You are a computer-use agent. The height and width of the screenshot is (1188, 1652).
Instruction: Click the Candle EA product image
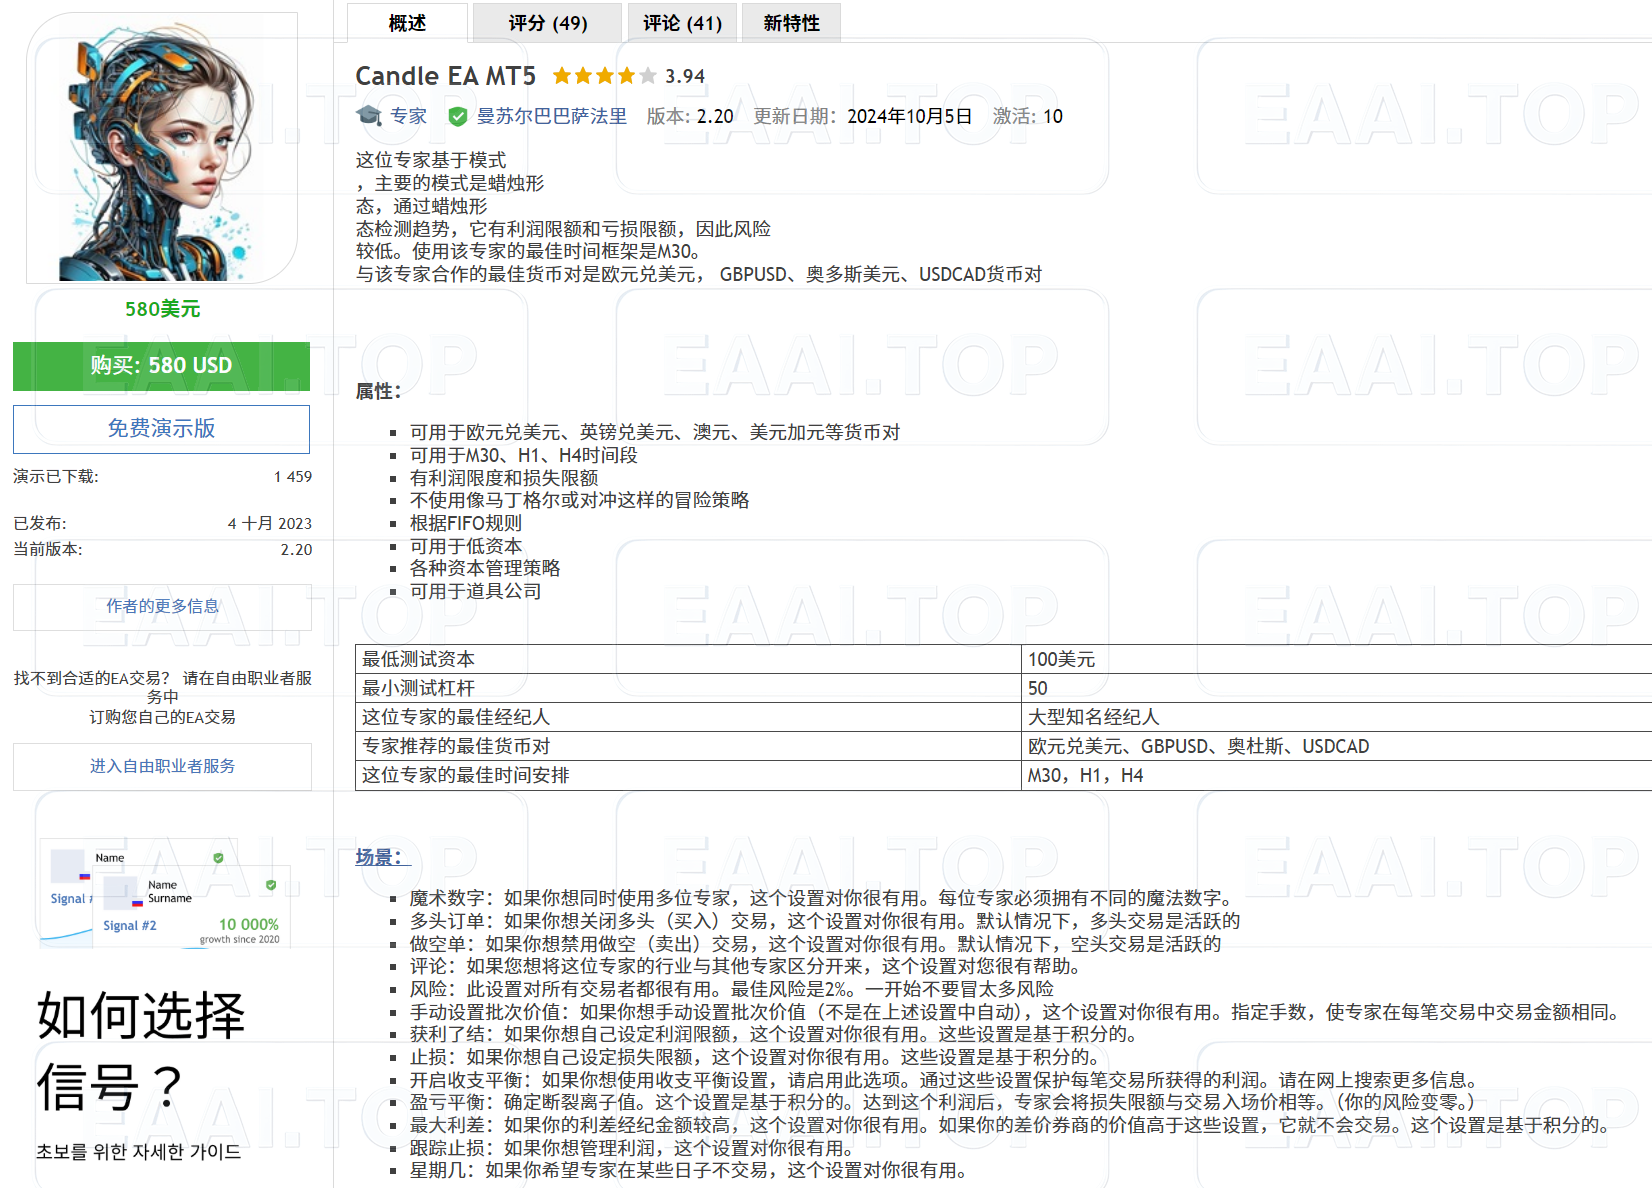[x=162, y=150]
